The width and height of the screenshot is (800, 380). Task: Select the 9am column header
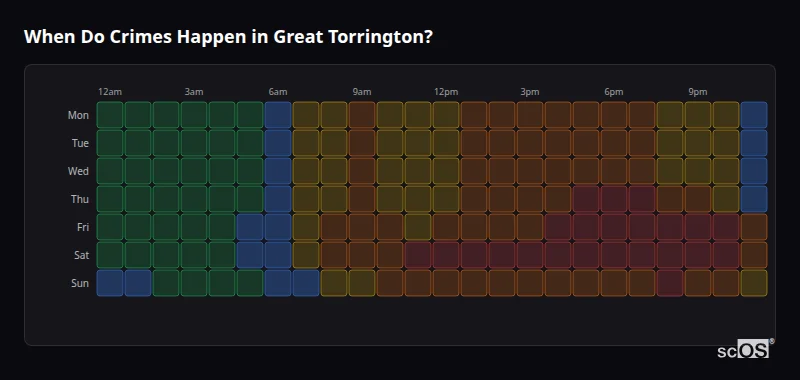point(362,92)
